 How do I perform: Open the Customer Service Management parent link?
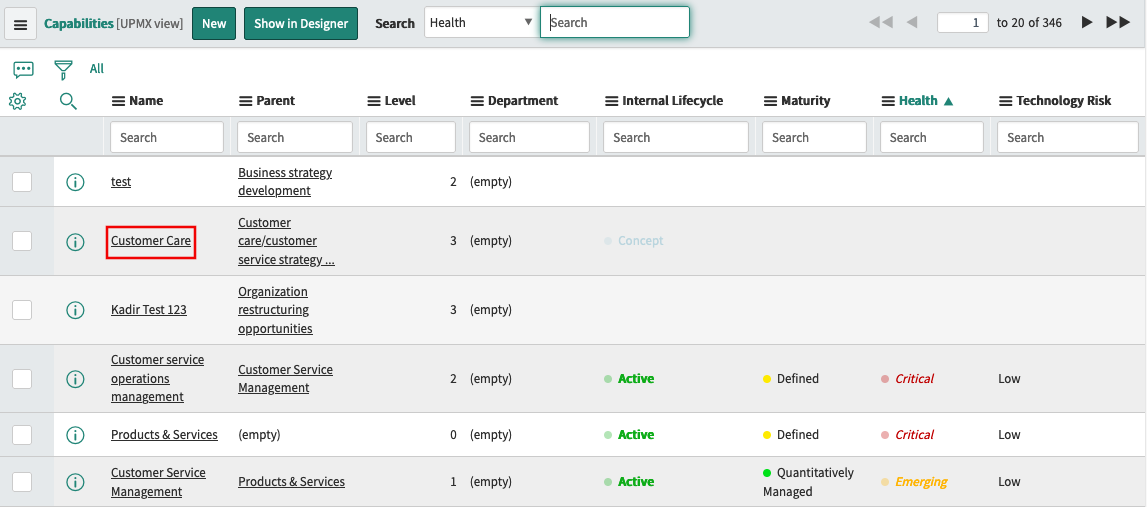click(285, 378)
